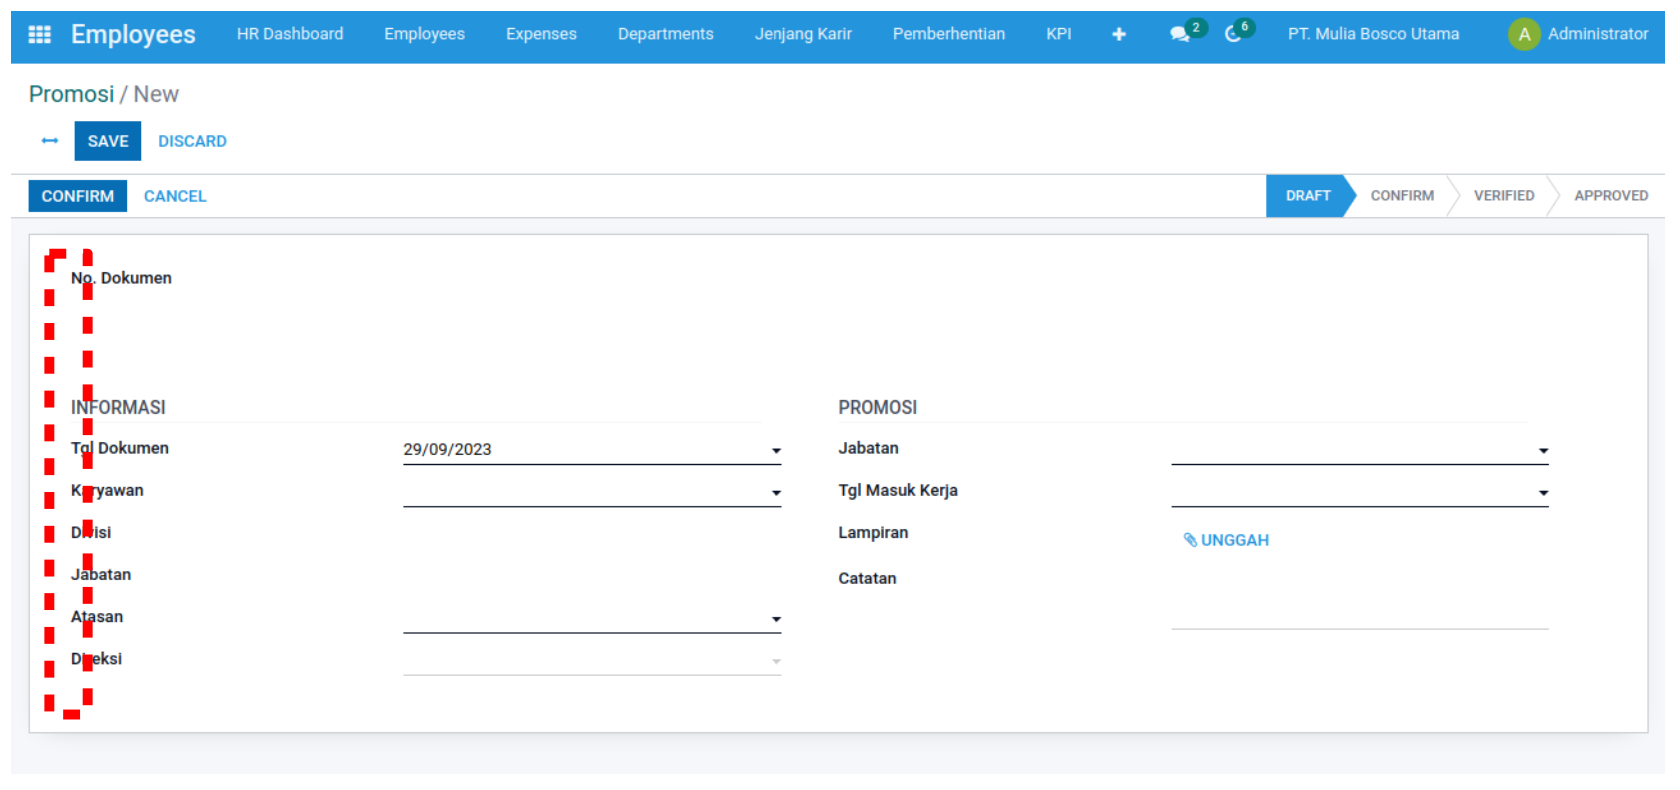The image size is (1680, 790).
Task: Open the Pemberhentian menu
Action: pos(948,34)
